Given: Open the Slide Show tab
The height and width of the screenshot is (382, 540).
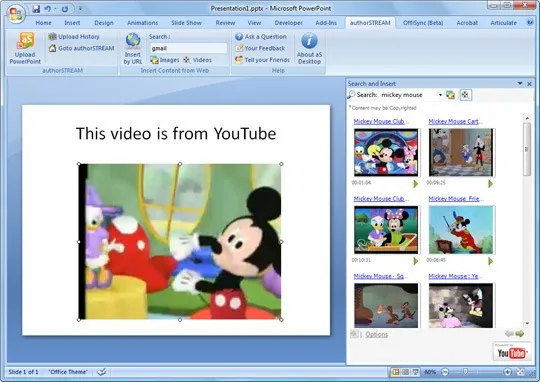Looking at the screenshot, I should [x=186, y=23].
